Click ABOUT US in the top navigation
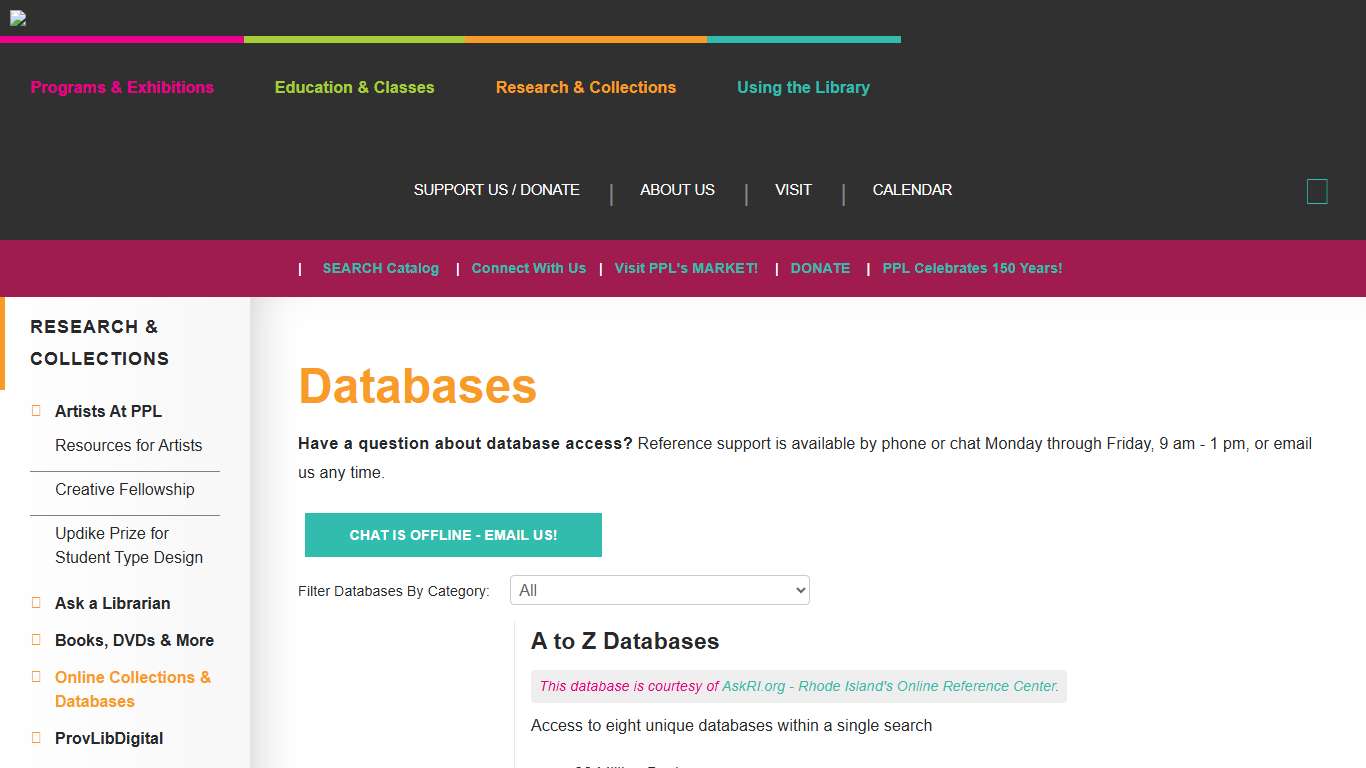 [x=677, y=190]
